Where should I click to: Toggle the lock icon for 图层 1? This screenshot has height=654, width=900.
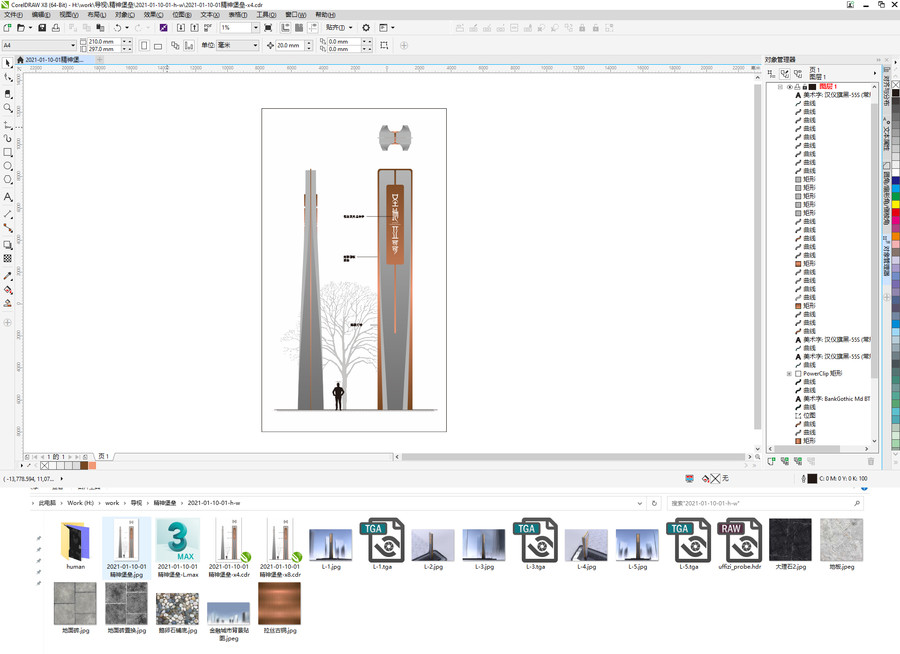pos(804,87)
